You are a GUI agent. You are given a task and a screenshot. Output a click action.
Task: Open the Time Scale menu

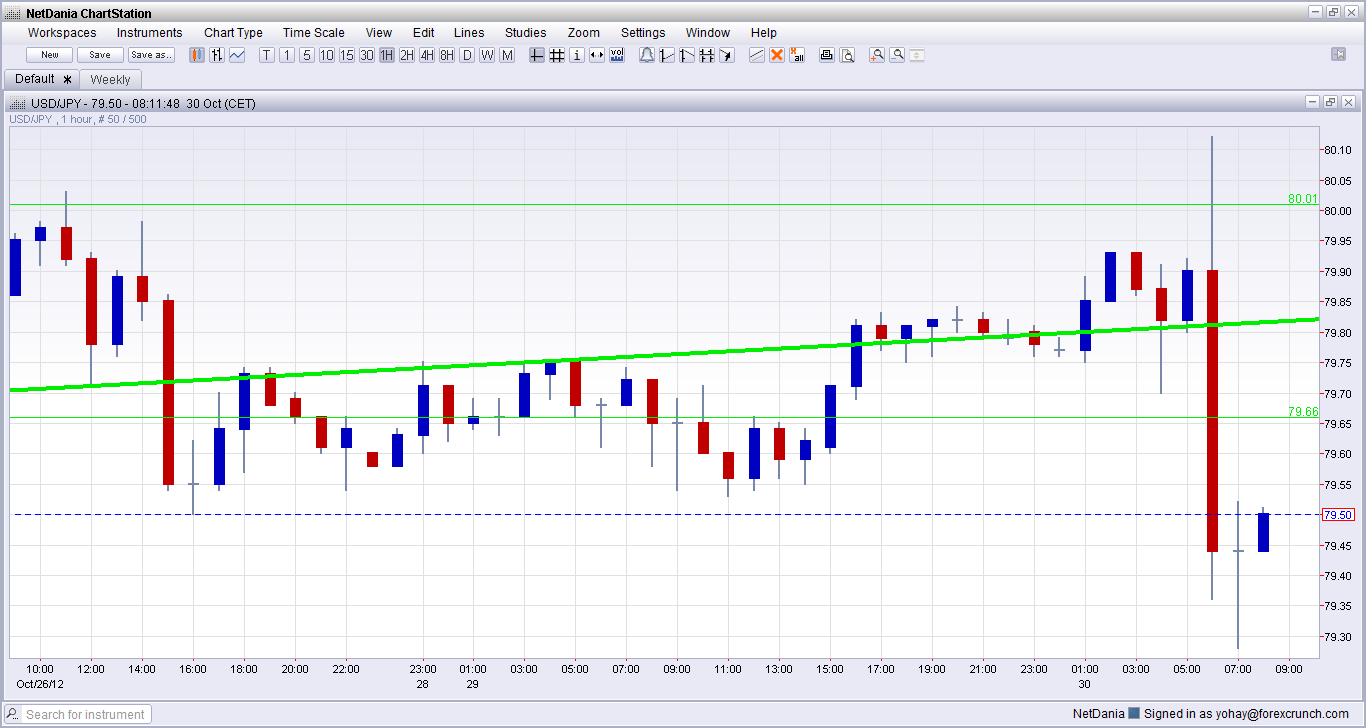(x=313, y=33)
